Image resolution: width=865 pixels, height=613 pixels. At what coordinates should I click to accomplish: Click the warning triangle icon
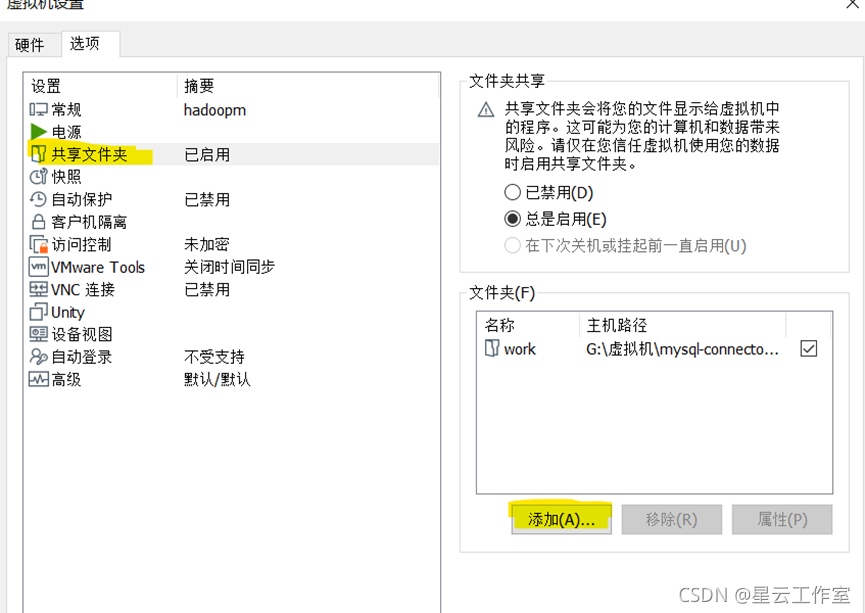pyautogui.click(x=485, y=110)
